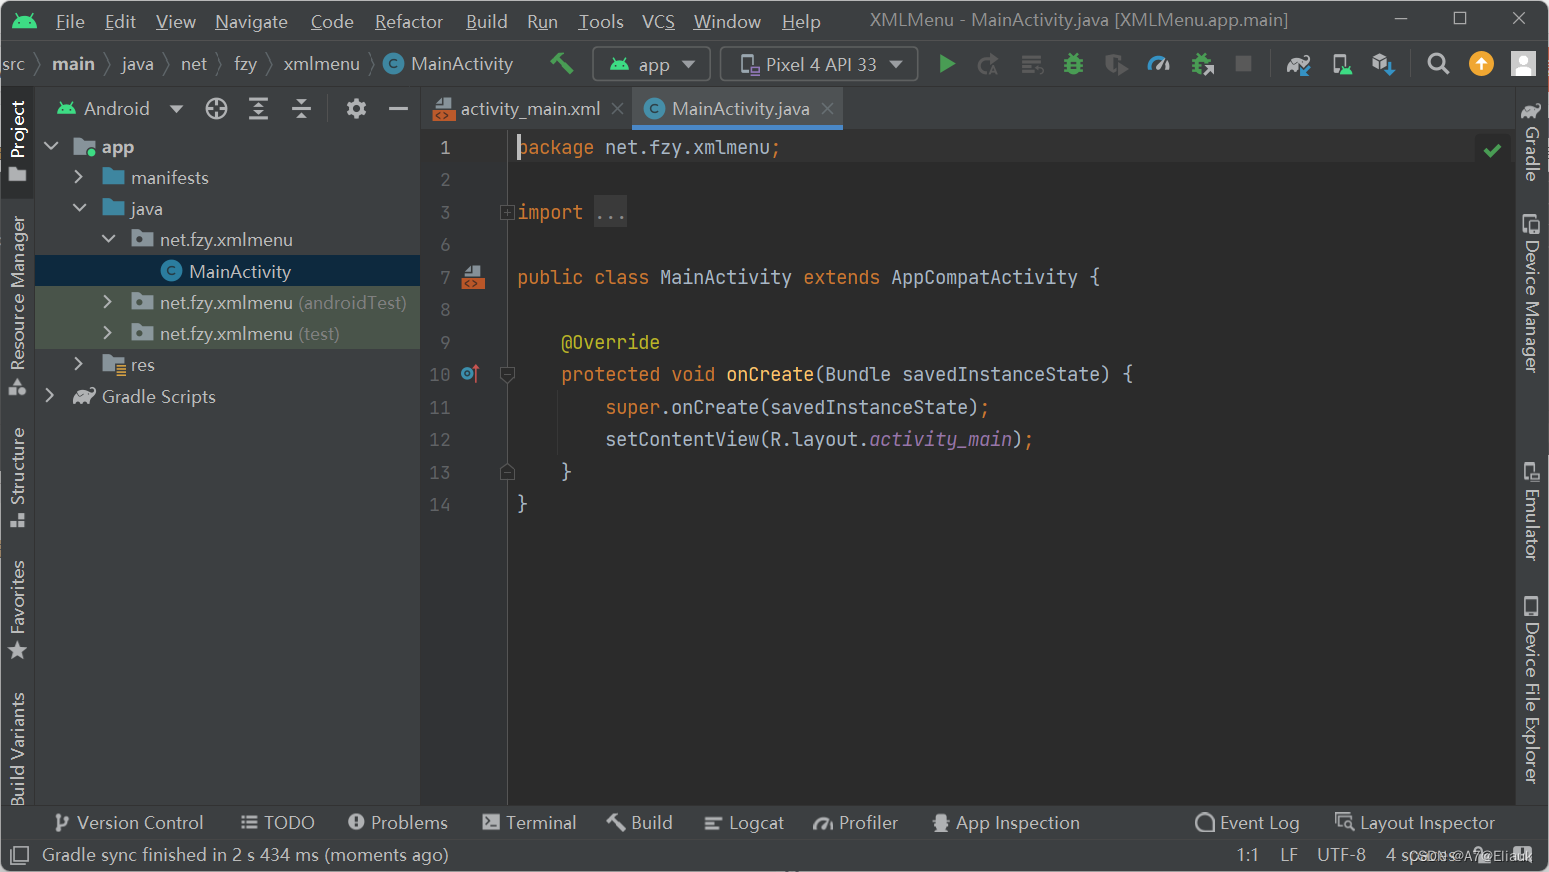
Task: Click UTF-8 encoding in status bar
Action: tap(1341, 855)
